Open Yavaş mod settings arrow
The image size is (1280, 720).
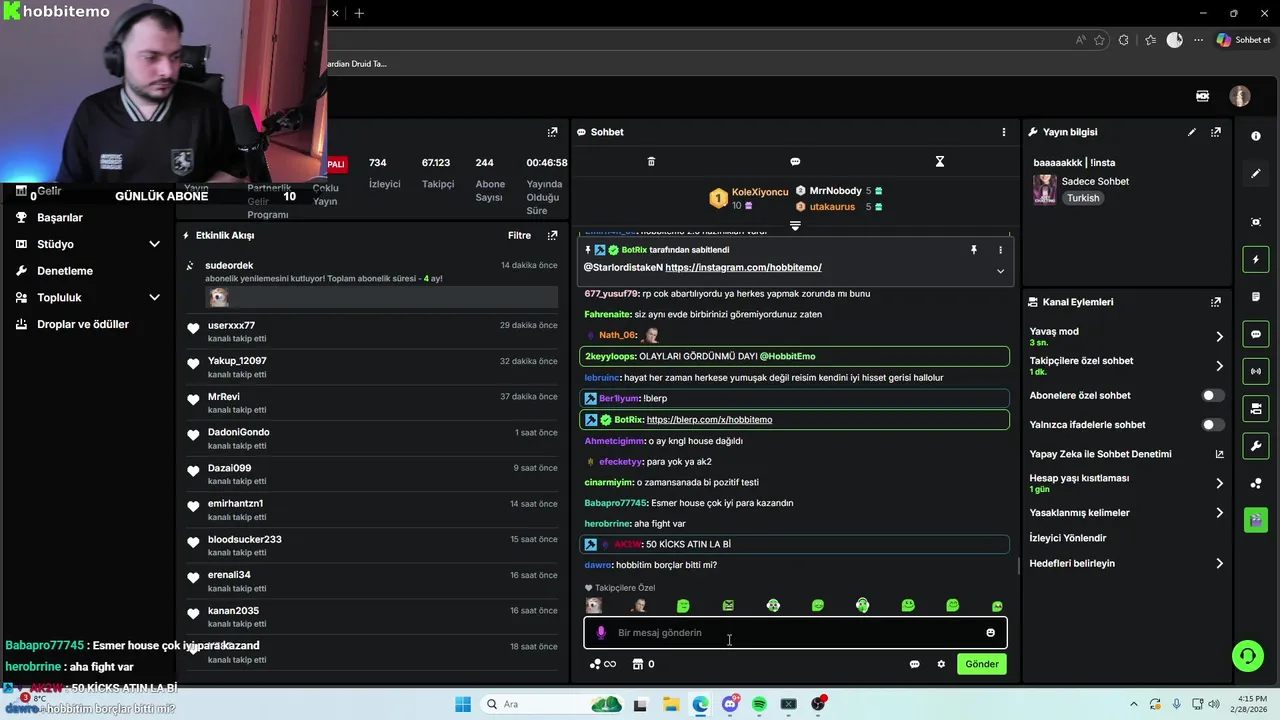(1219, 337)
